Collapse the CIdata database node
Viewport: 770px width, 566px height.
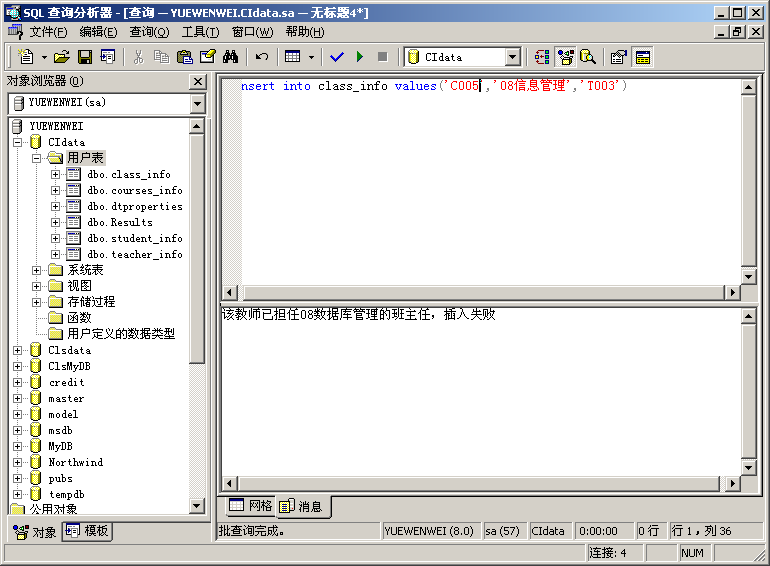pyautogui.click(x=18, y=142)
